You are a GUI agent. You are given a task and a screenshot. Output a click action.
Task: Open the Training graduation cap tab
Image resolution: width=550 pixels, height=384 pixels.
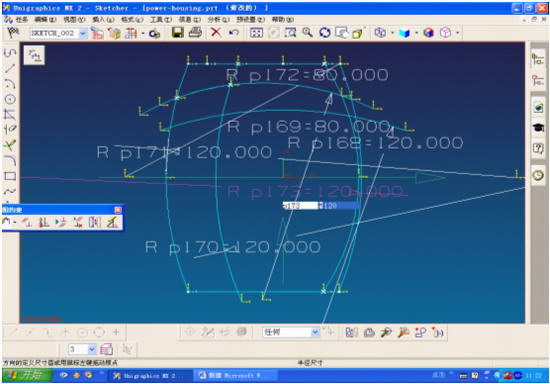pyautogui.click(x=538, y=127)
